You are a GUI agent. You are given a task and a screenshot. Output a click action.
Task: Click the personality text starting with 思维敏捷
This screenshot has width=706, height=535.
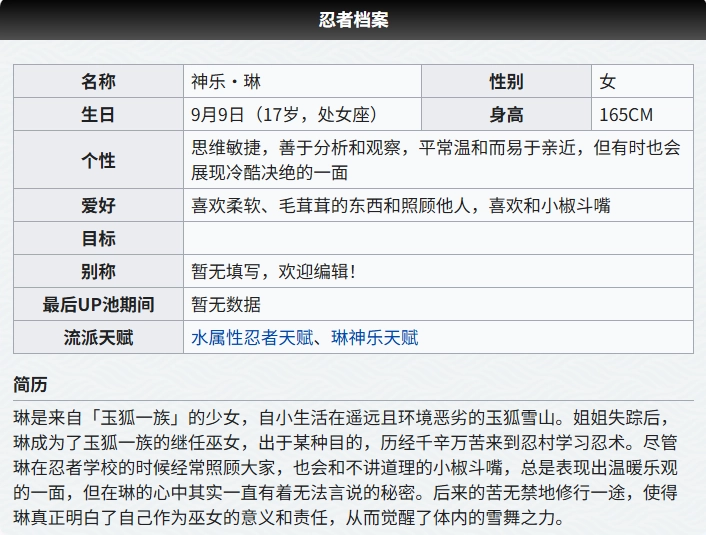click(x=436, y=160)
